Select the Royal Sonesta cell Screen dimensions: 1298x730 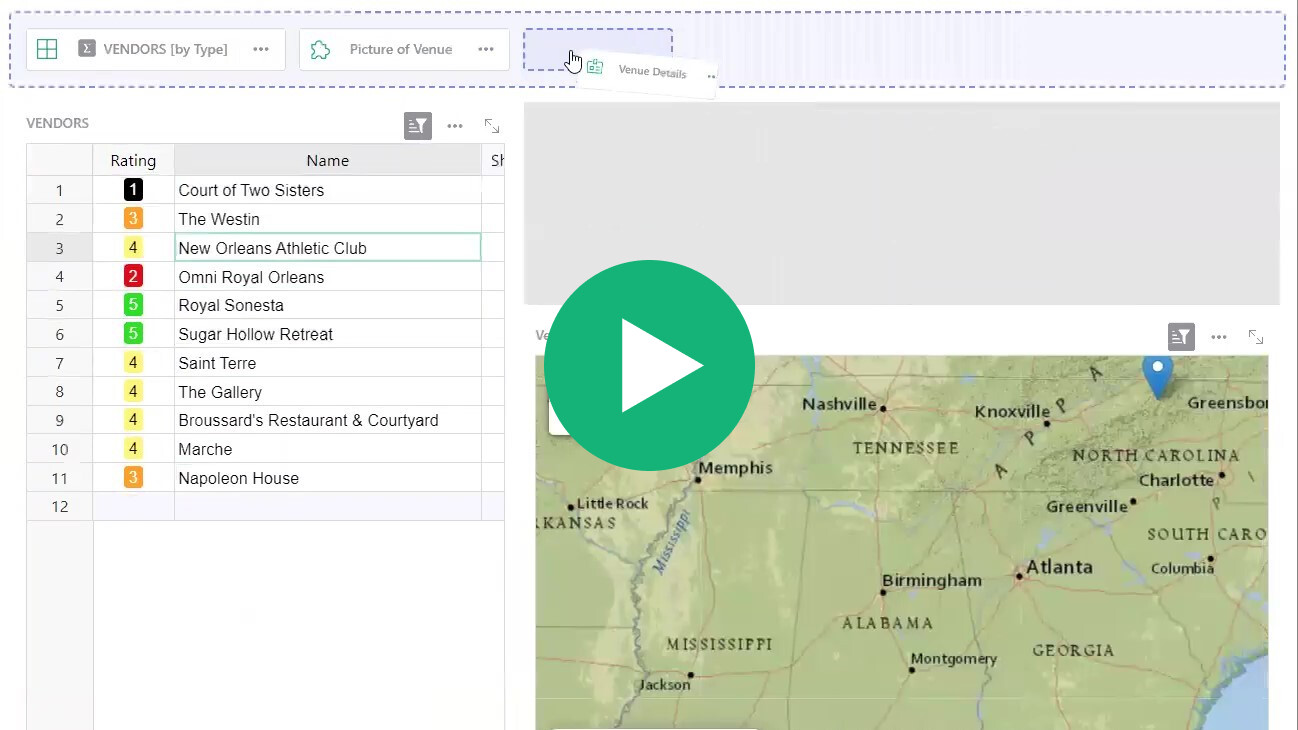coord(328,305)
